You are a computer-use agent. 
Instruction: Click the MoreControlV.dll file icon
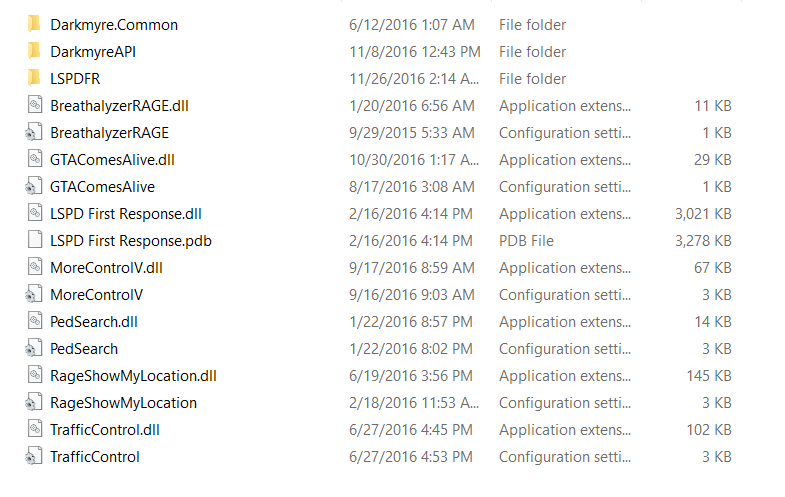click(x=34, y=267)
